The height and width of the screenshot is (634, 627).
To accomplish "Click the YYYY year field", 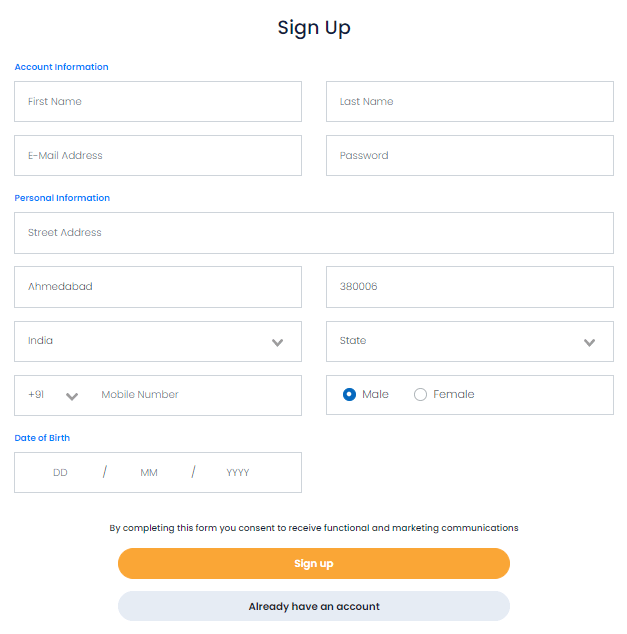I will tap(238, 473).
